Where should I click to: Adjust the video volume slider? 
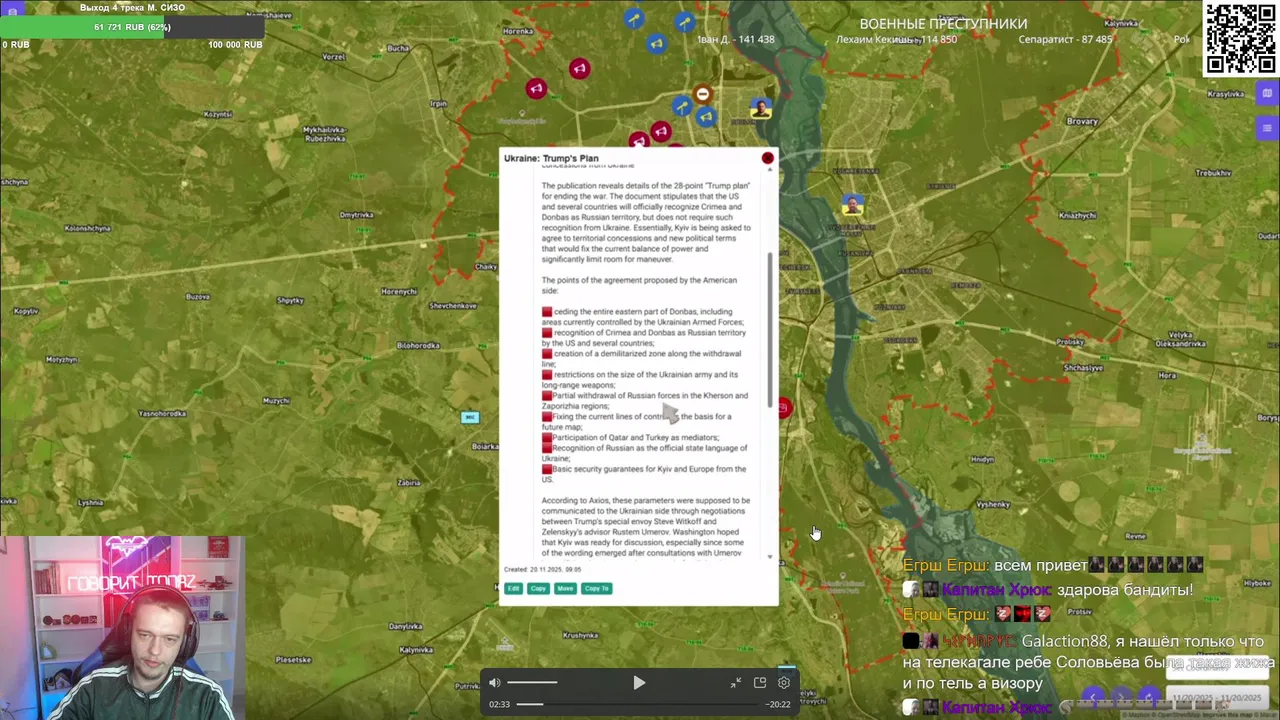click(532, 683)
